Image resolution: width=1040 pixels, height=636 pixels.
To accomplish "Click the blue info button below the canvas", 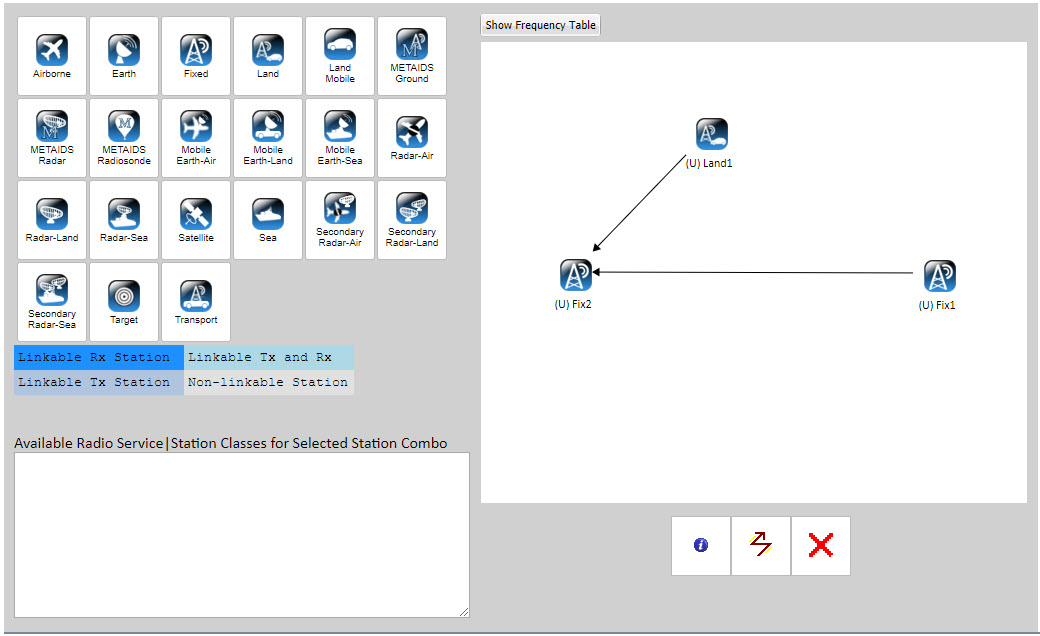I will [x=700, y=545].
